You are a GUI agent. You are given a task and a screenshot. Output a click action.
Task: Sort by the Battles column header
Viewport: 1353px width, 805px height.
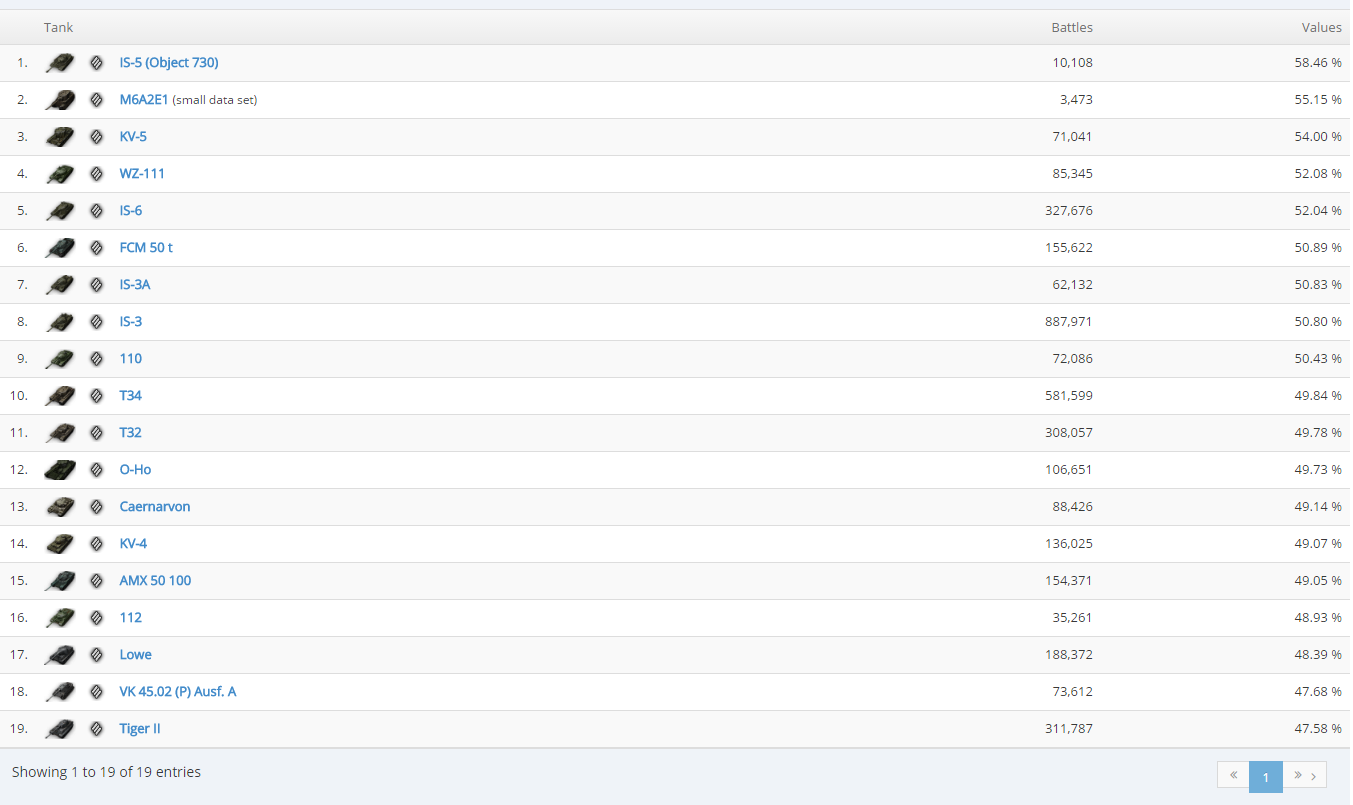click(1071, 27)
